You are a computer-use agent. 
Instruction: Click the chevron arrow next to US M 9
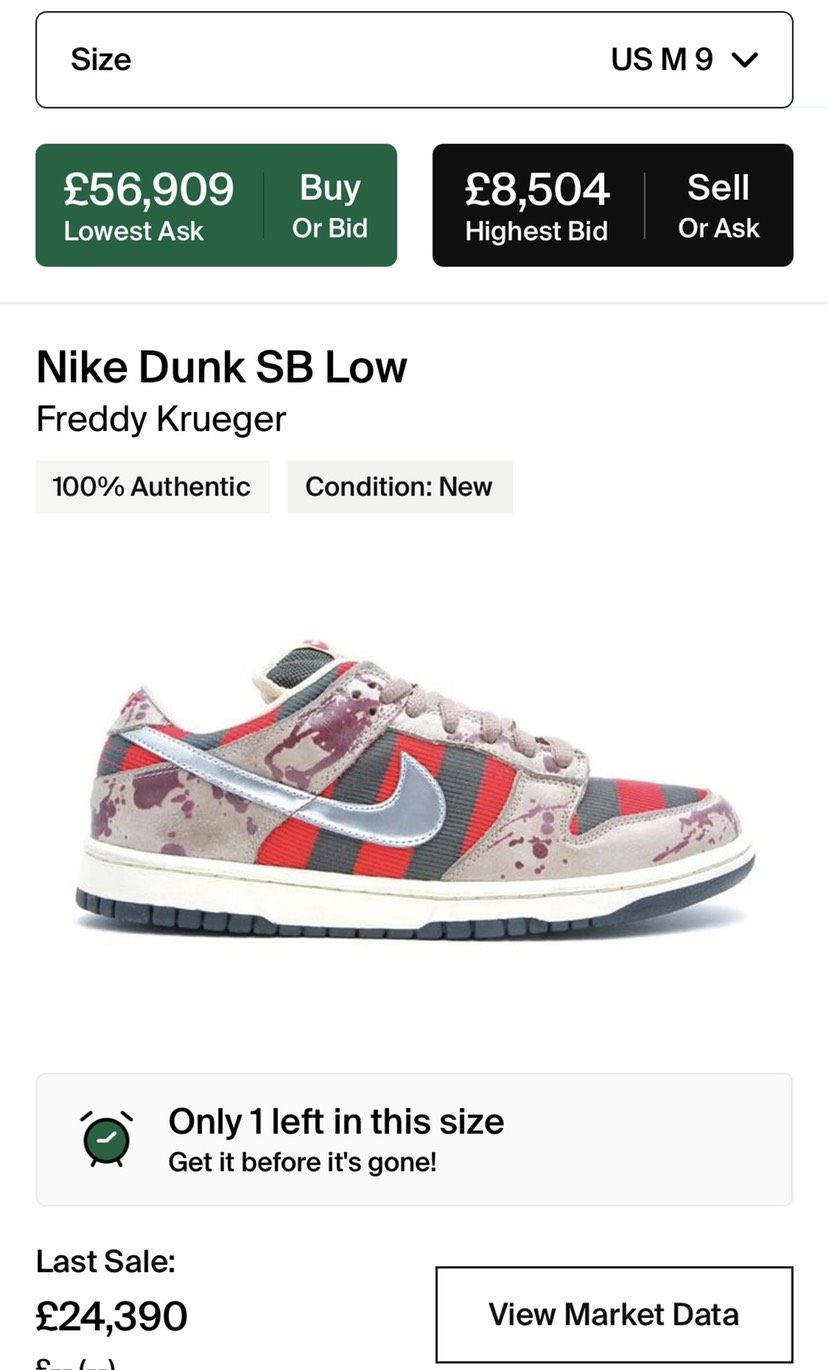click(745, 60)
